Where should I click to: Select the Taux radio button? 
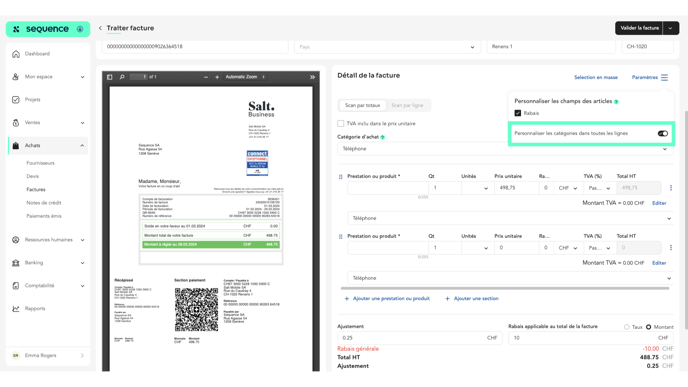(x=627, y=327)
